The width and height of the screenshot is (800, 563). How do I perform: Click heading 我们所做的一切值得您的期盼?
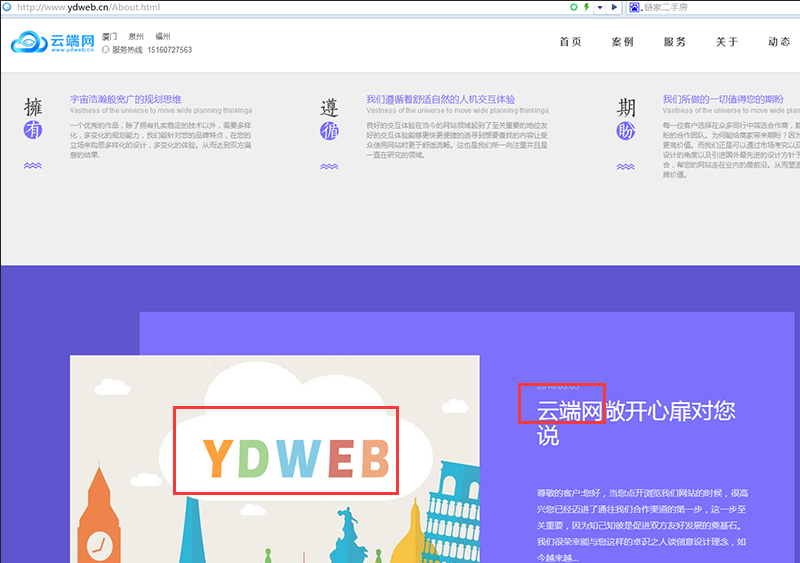click(x=723, y=99)
